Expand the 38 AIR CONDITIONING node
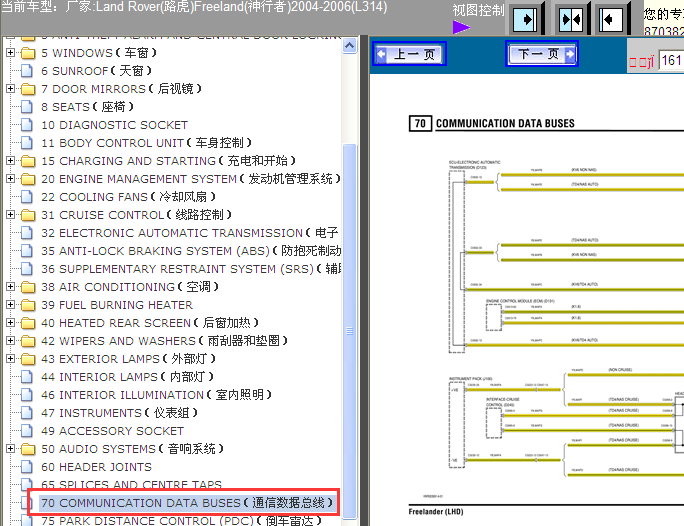The image size is (684, 526). [x=10, y=287]
